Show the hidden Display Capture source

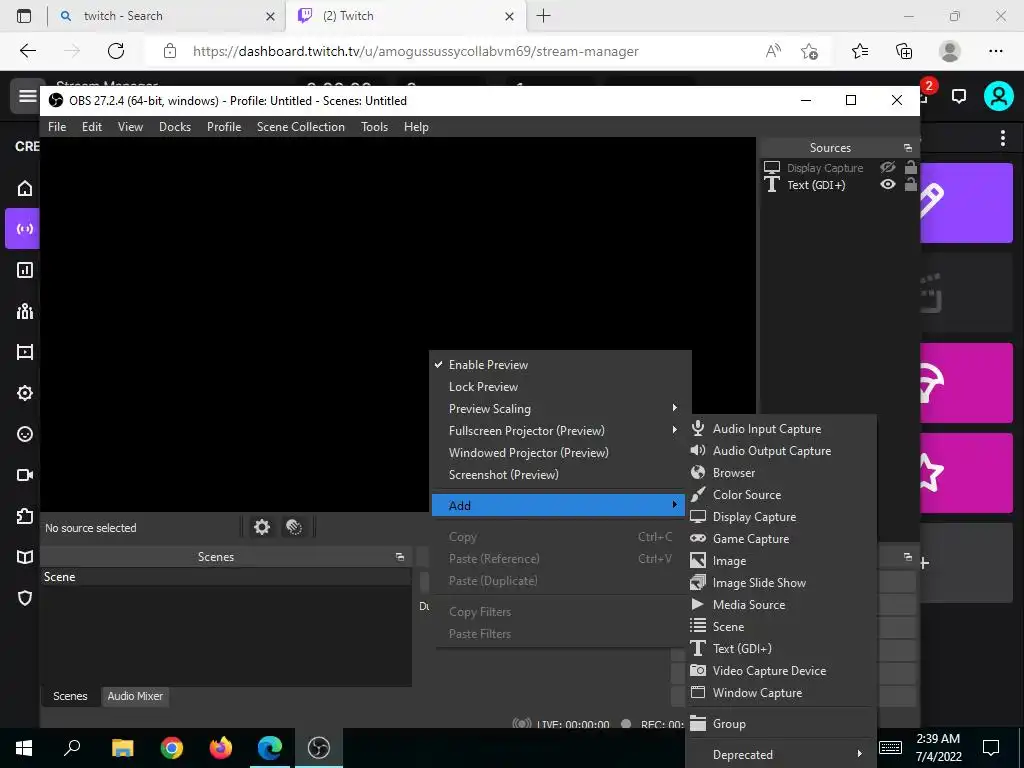[x=888, y=168]
